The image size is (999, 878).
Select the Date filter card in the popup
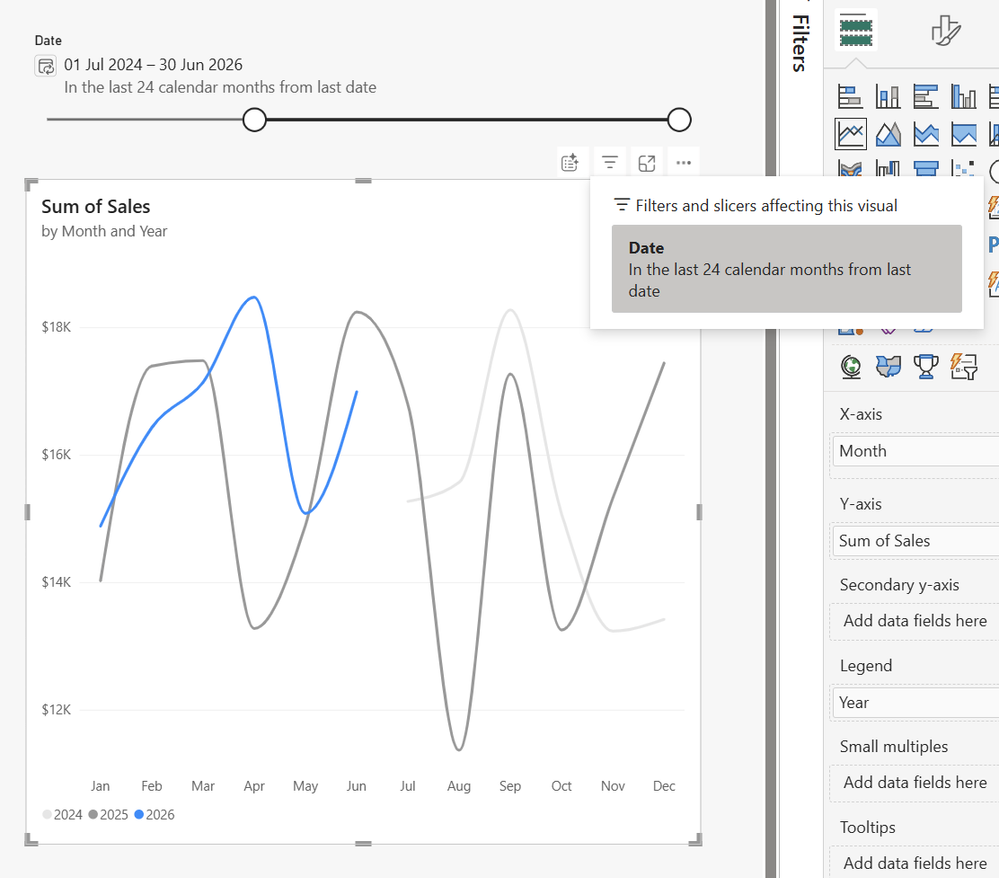[787, 269]
